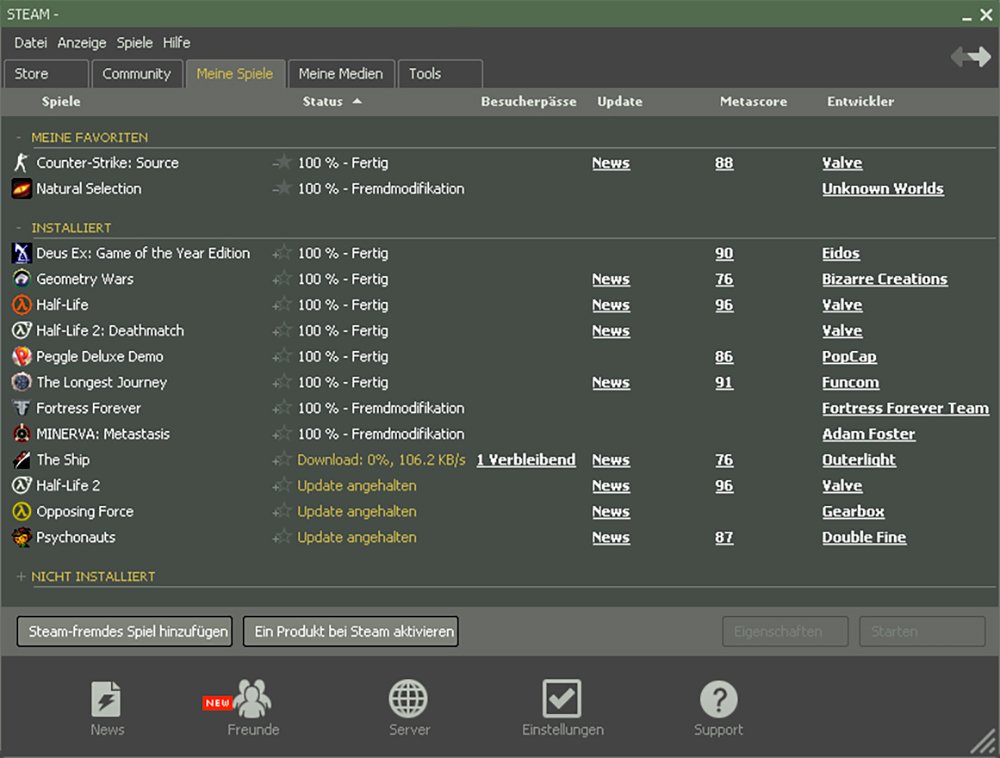Open the Freunde friends list icon
This screenshot has width=1000, height=758.
tap(252, 698)
